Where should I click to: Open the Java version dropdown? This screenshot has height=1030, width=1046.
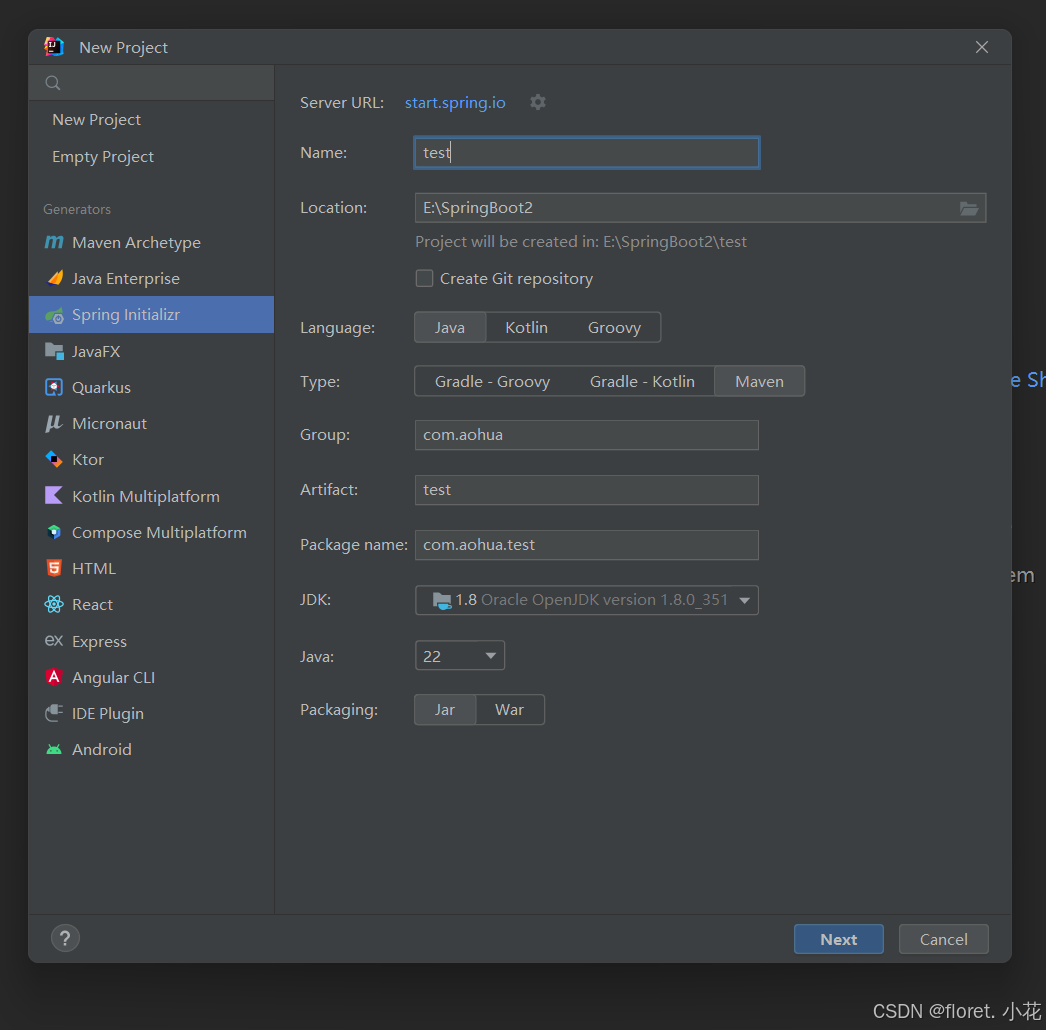click(460, 656)
